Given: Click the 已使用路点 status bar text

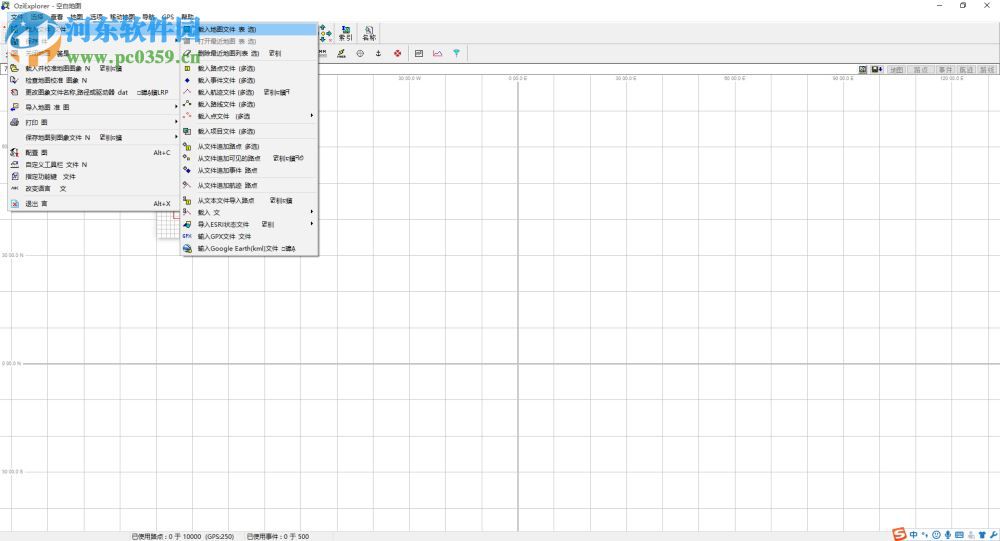Looking at the screenshot, I should tap(183, 537).
